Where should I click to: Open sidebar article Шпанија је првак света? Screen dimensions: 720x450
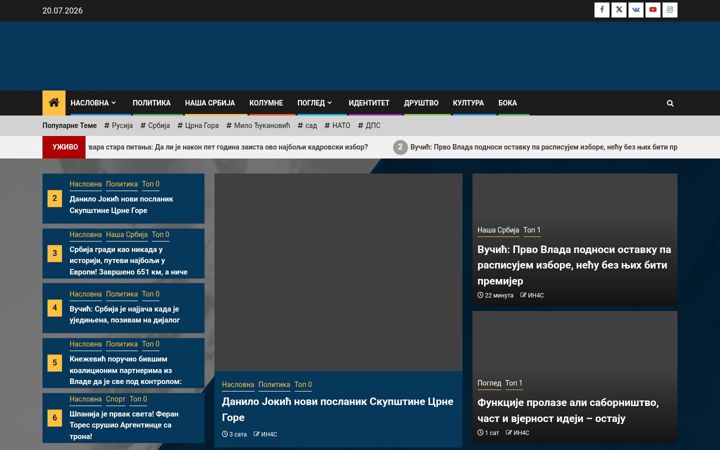pyautogui.click(x=124, y=425)
